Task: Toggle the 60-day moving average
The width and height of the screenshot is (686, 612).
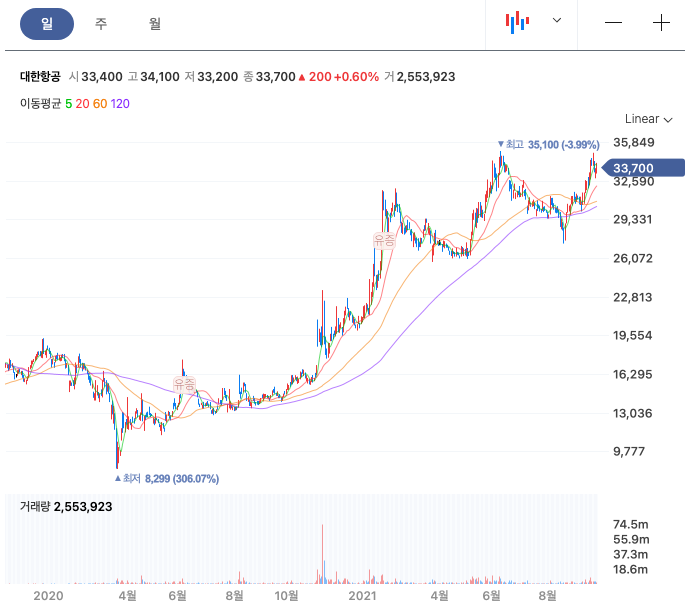Action: [100, 104]
